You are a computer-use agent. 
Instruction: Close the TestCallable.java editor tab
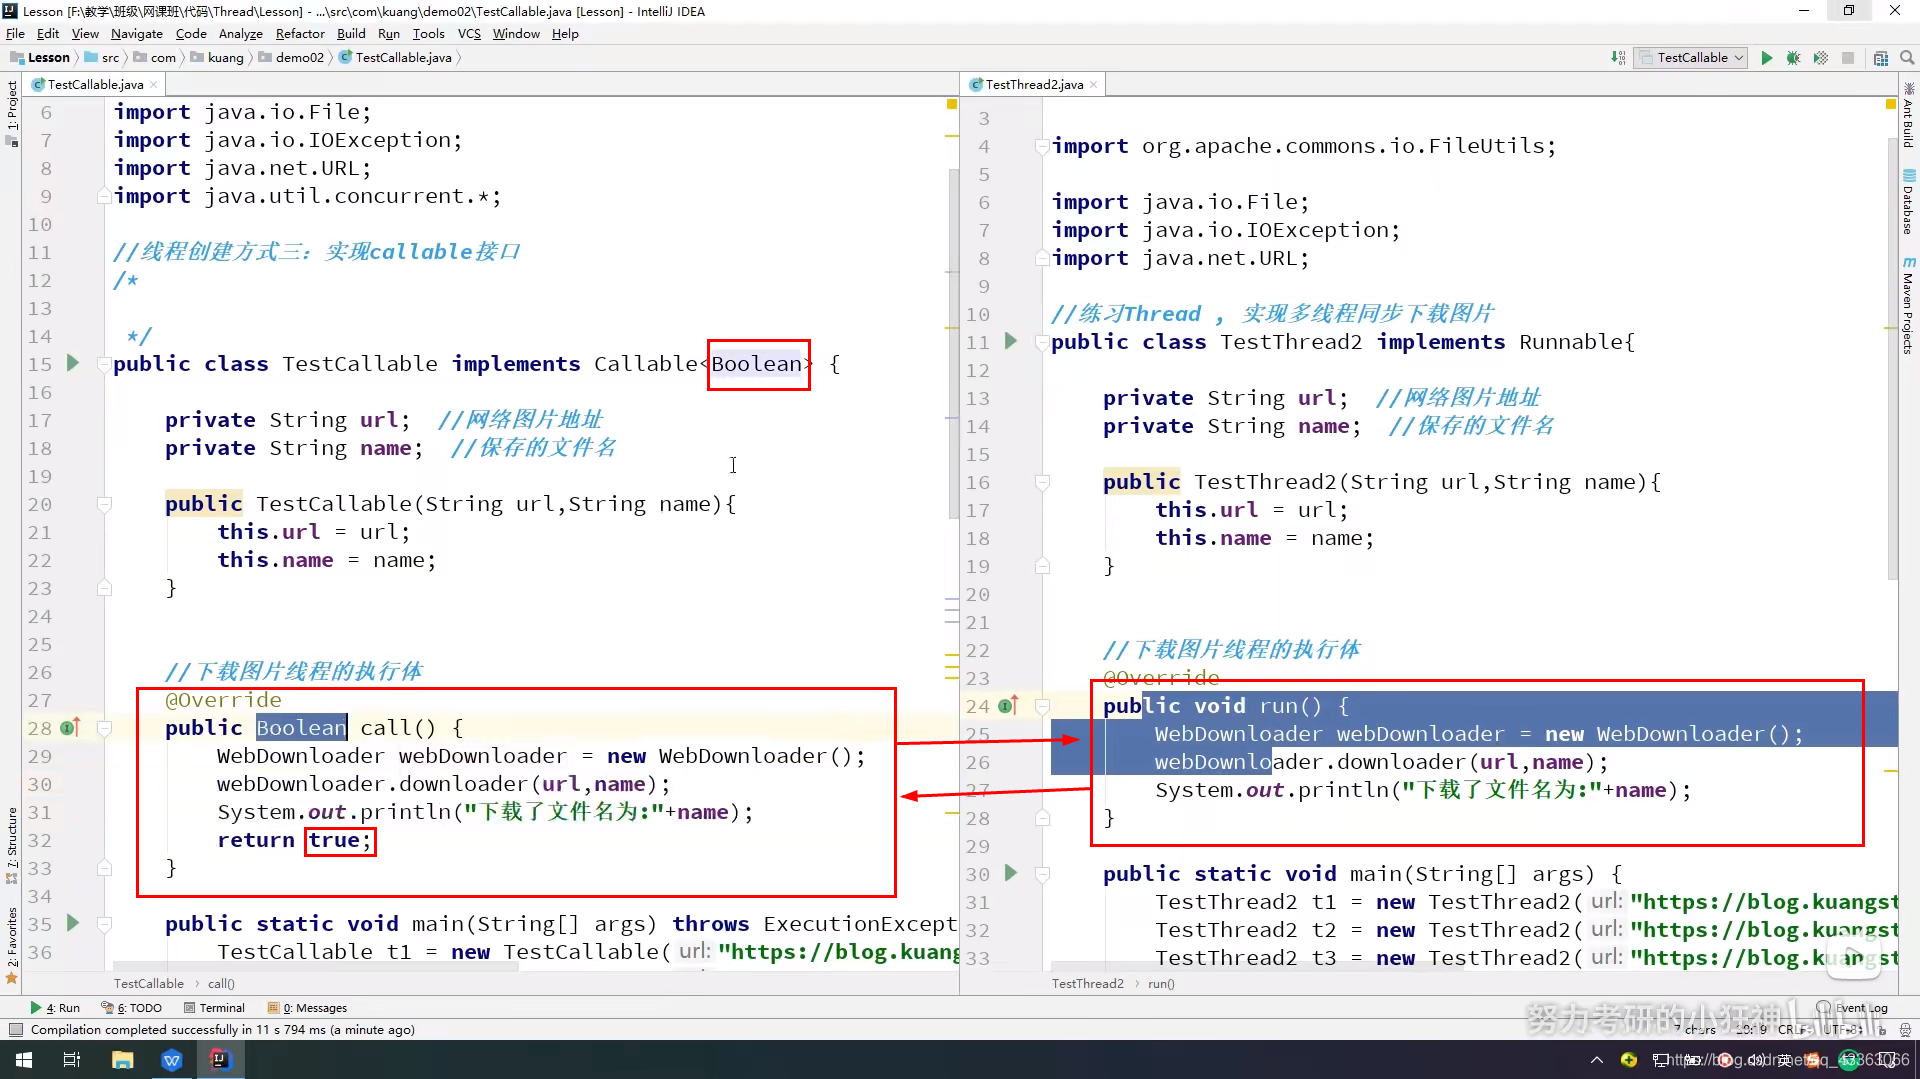[x=153, y=85]
